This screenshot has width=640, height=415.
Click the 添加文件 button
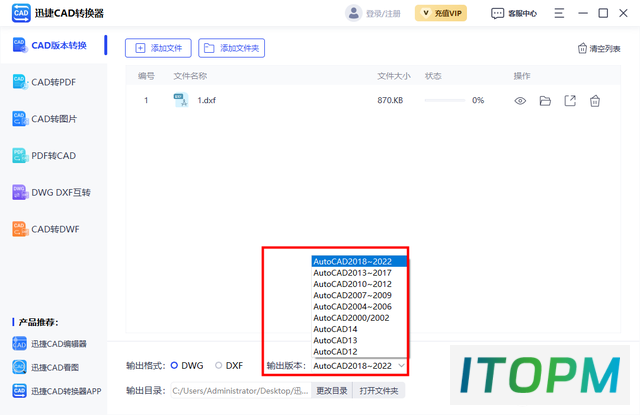pyautogui.click(x=158, y=48)
